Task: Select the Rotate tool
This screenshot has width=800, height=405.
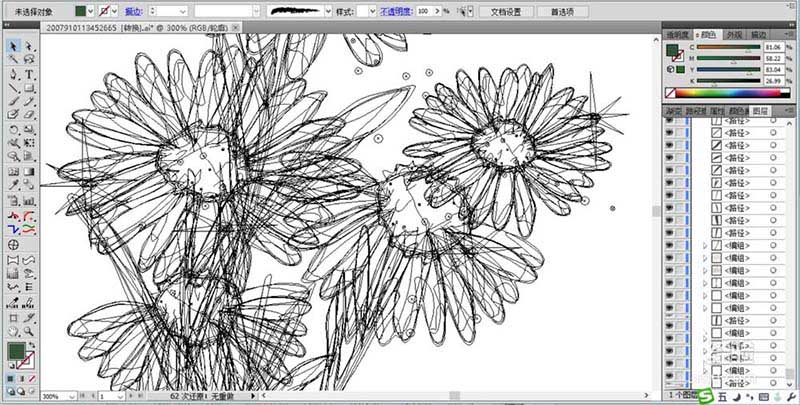Action: pos(14,130)
